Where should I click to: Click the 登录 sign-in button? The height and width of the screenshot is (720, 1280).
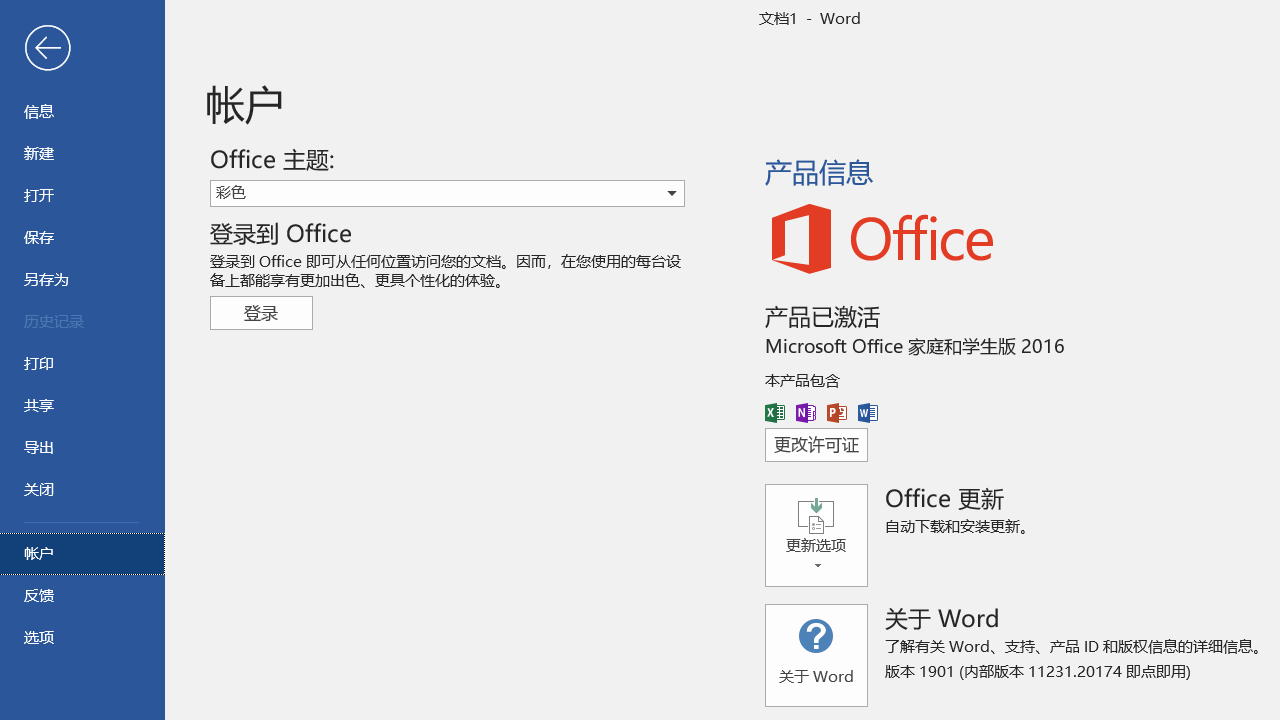(261, 313)
